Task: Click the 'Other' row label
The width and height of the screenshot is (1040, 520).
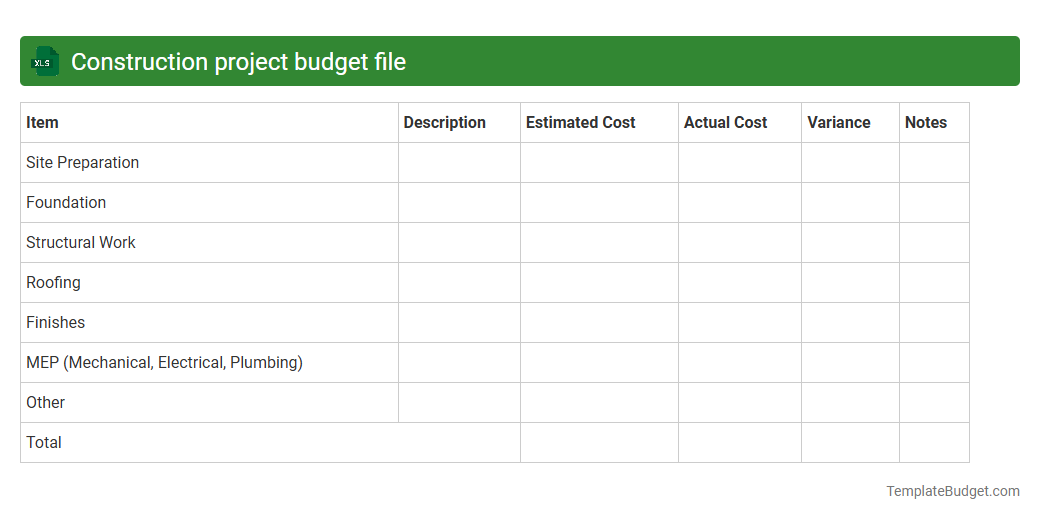Action: 45,403
